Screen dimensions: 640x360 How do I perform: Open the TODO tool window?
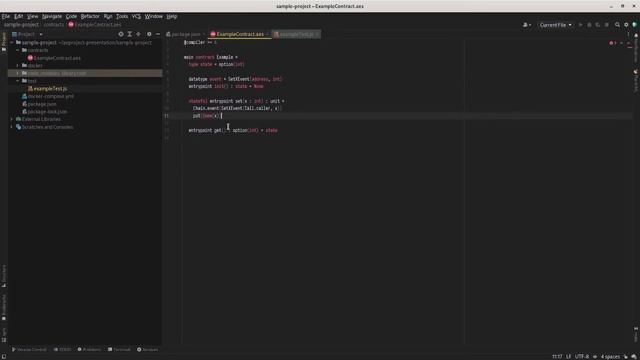pos(62,350)
